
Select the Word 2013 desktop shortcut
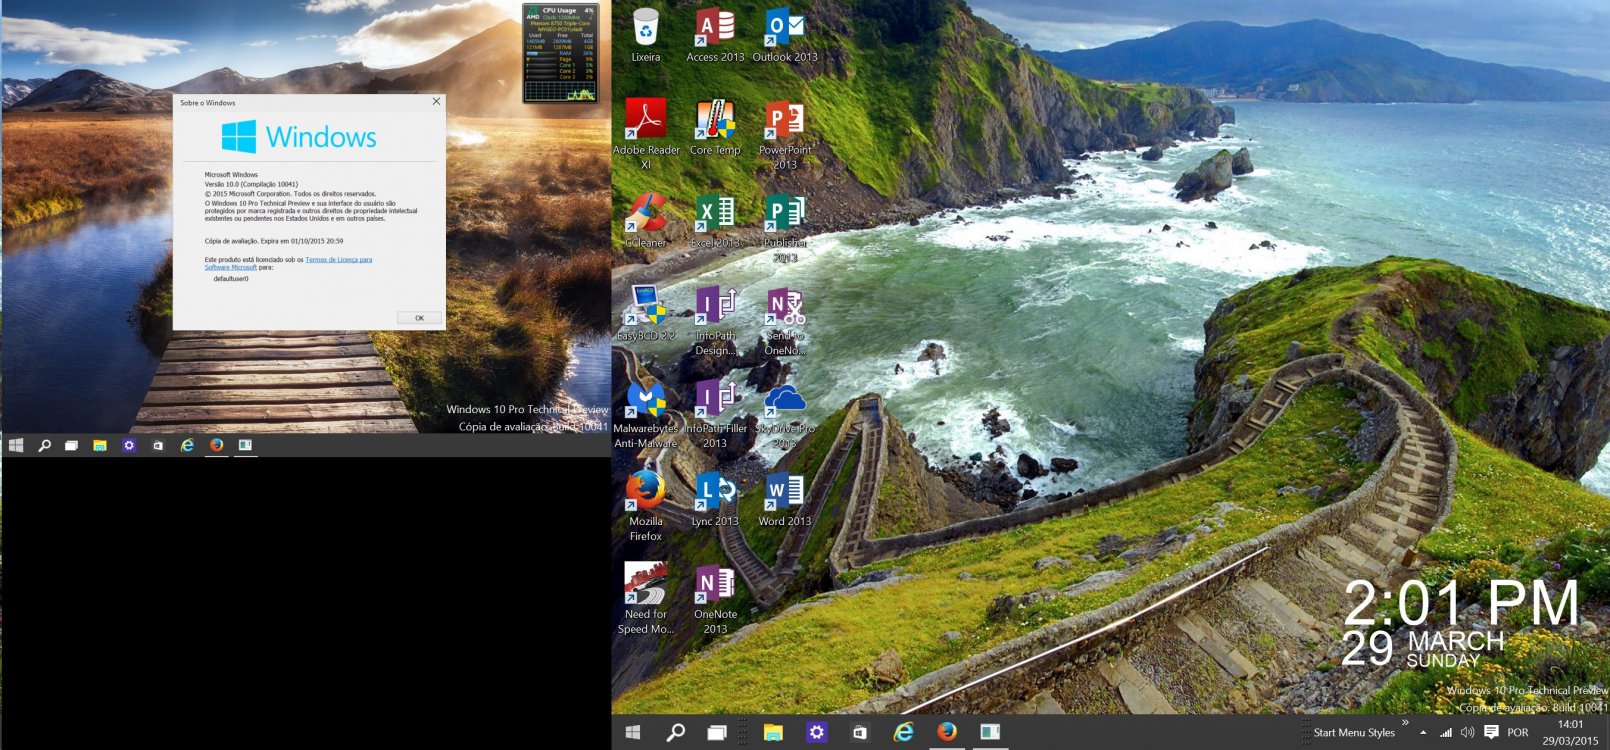(785, 500)
